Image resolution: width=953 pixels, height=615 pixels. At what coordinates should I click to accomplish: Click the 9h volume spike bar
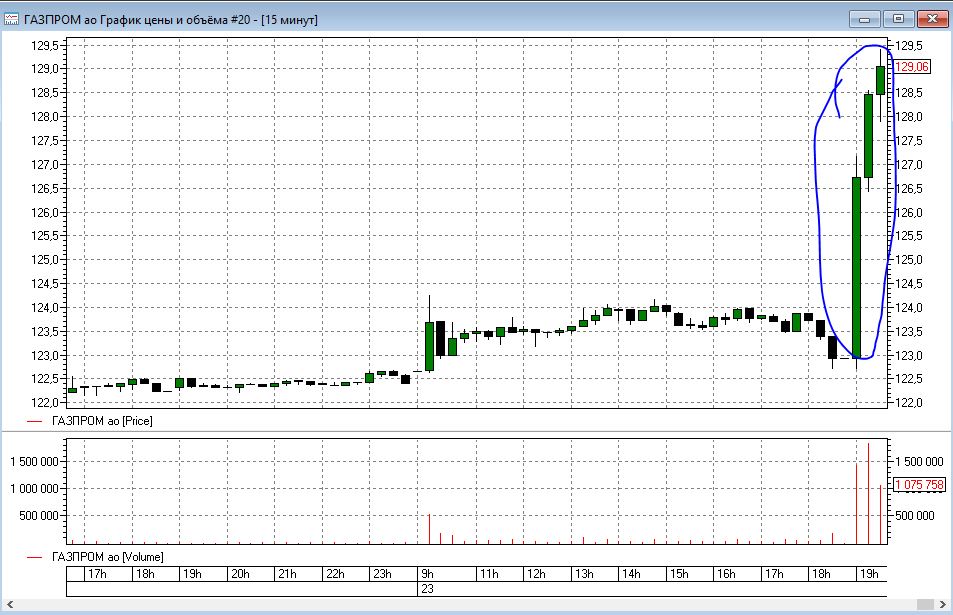429,530
